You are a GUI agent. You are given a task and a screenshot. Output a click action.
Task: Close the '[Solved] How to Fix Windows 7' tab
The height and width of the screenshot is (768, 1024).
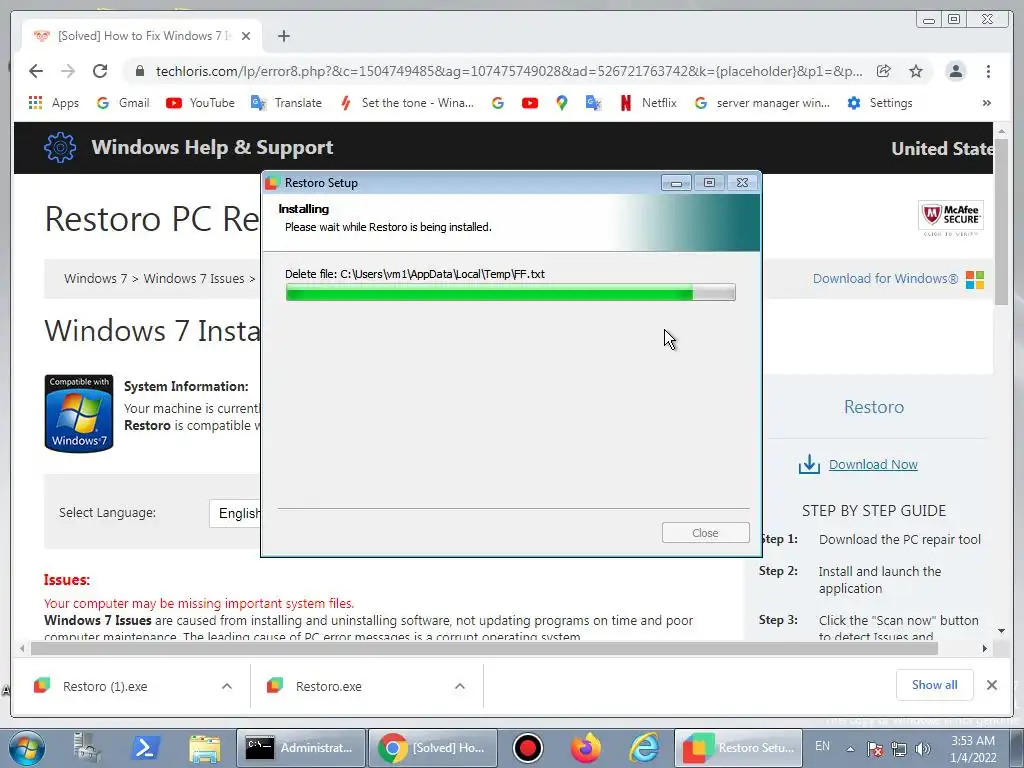click(246, 36)
